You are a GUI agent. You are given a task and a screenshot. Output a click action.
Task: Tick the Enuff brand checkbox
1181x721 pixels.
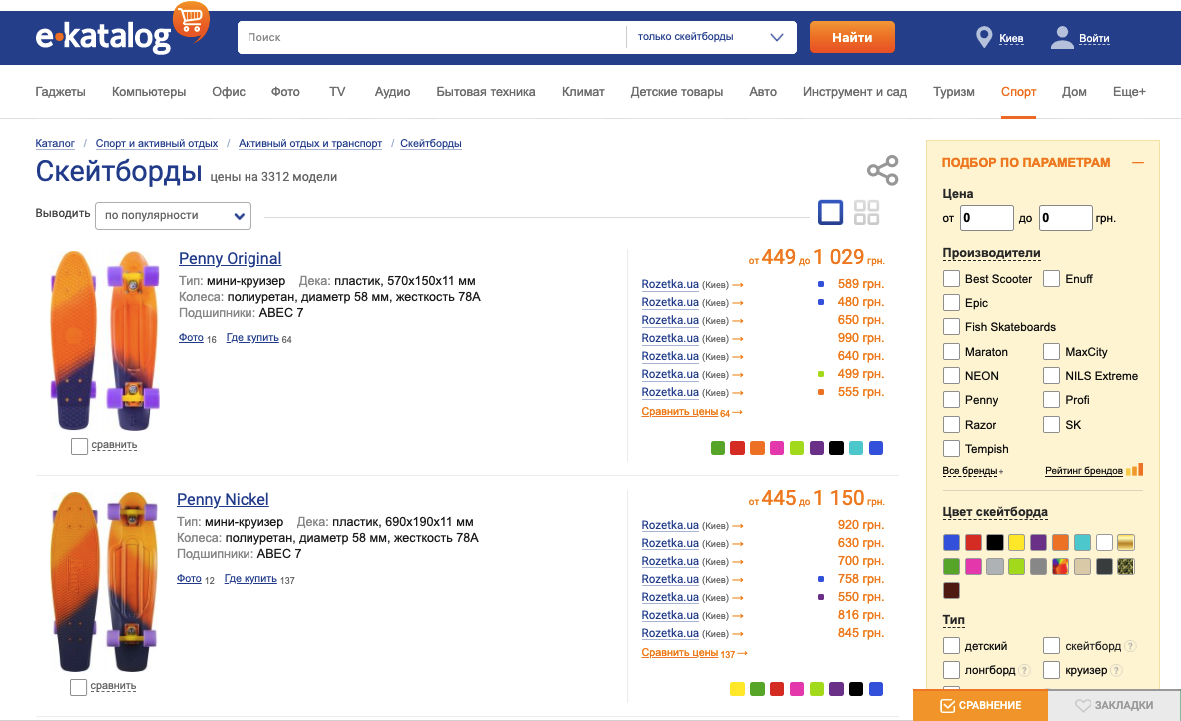(1051, 279)
